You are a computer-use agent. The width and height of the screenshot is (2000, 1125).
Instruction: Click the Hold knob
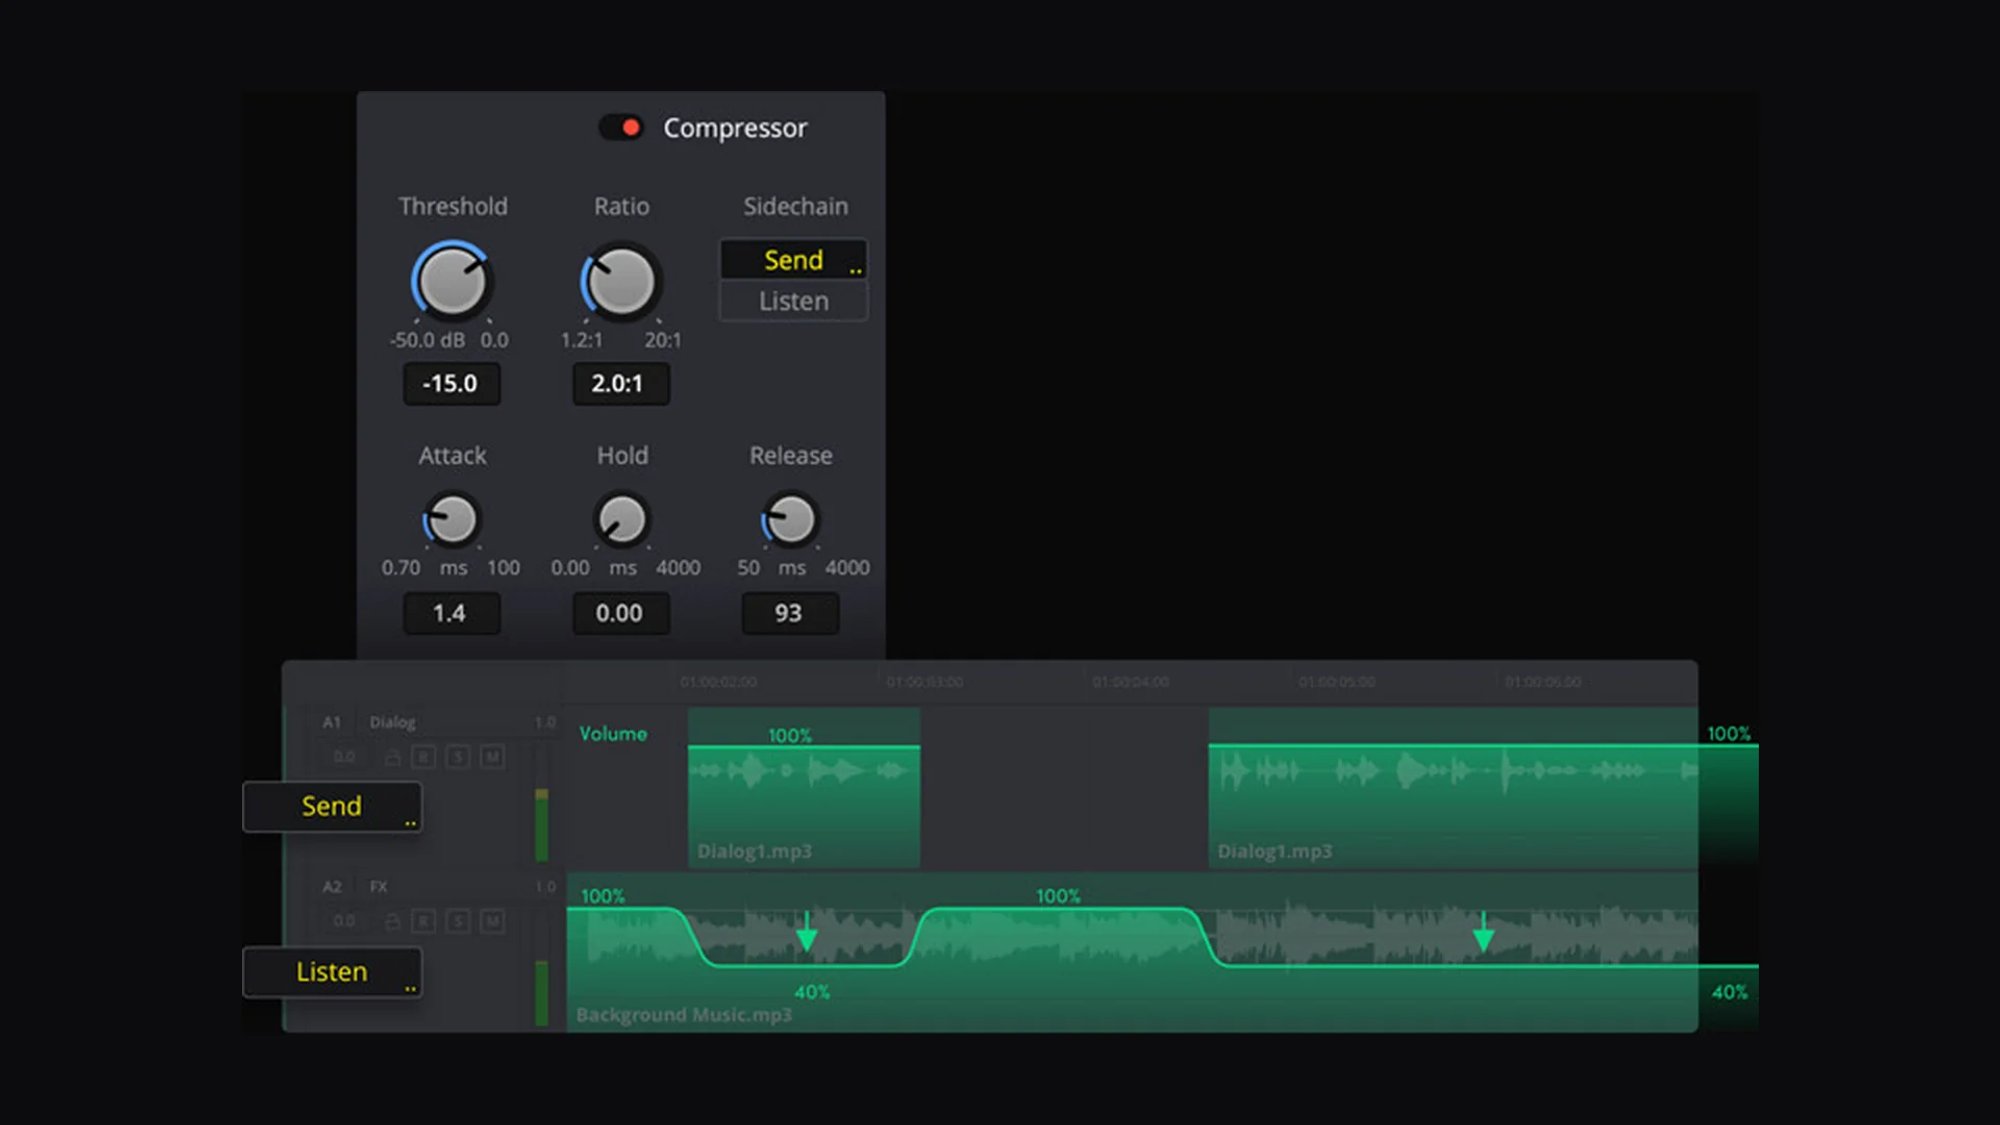point(621,520)
